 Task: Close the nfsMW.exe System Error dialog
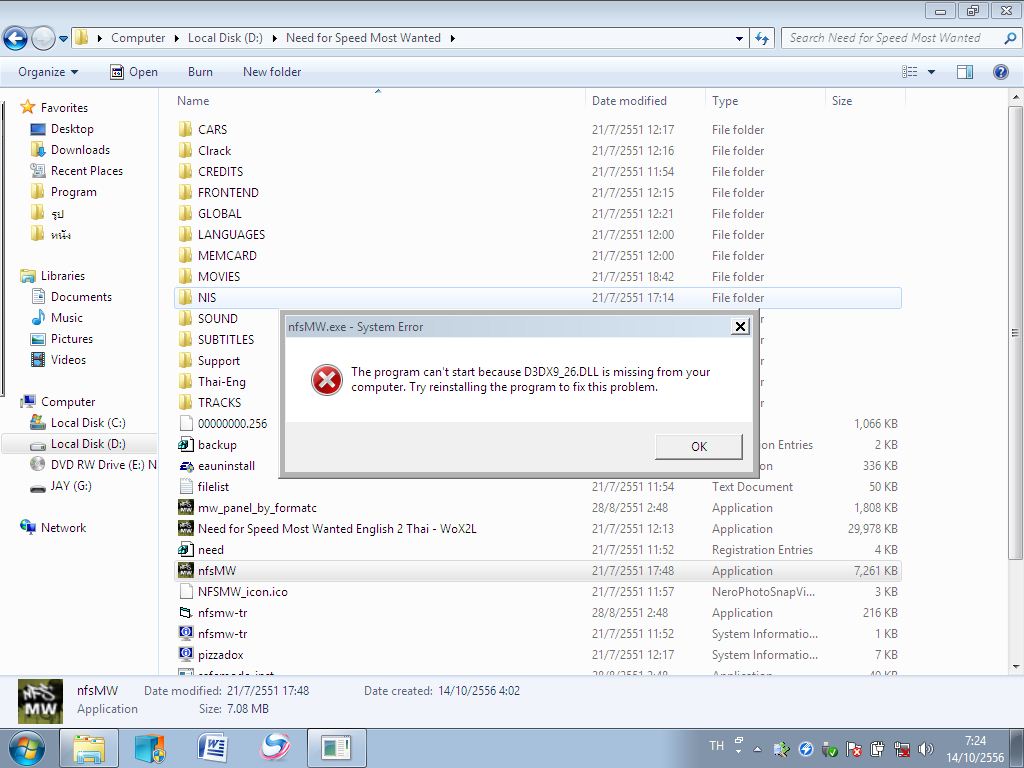(740, 326)
